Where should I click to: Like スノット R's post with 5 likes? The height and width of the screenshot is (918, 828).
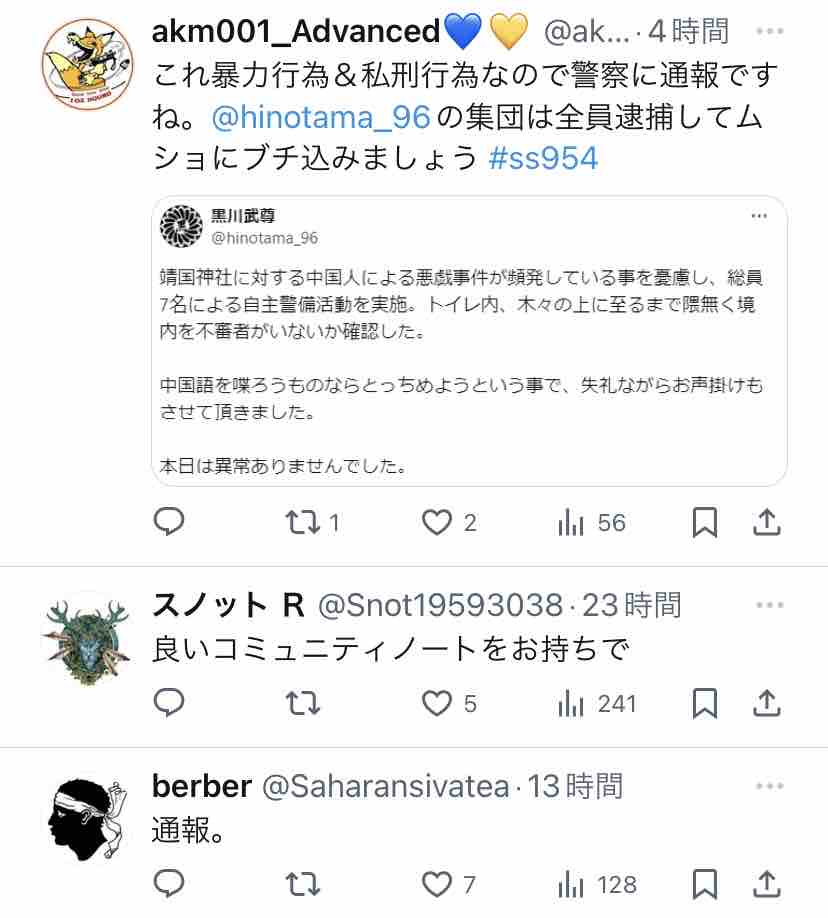point(449,703)
